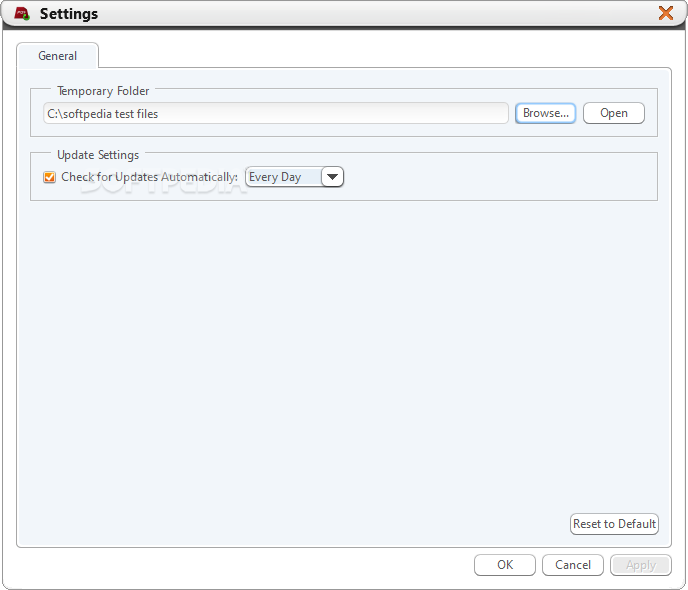Confirm settings with the OK button
This screenshot has height=590, width=688.
pyautogui.click(x=505, y=565)
